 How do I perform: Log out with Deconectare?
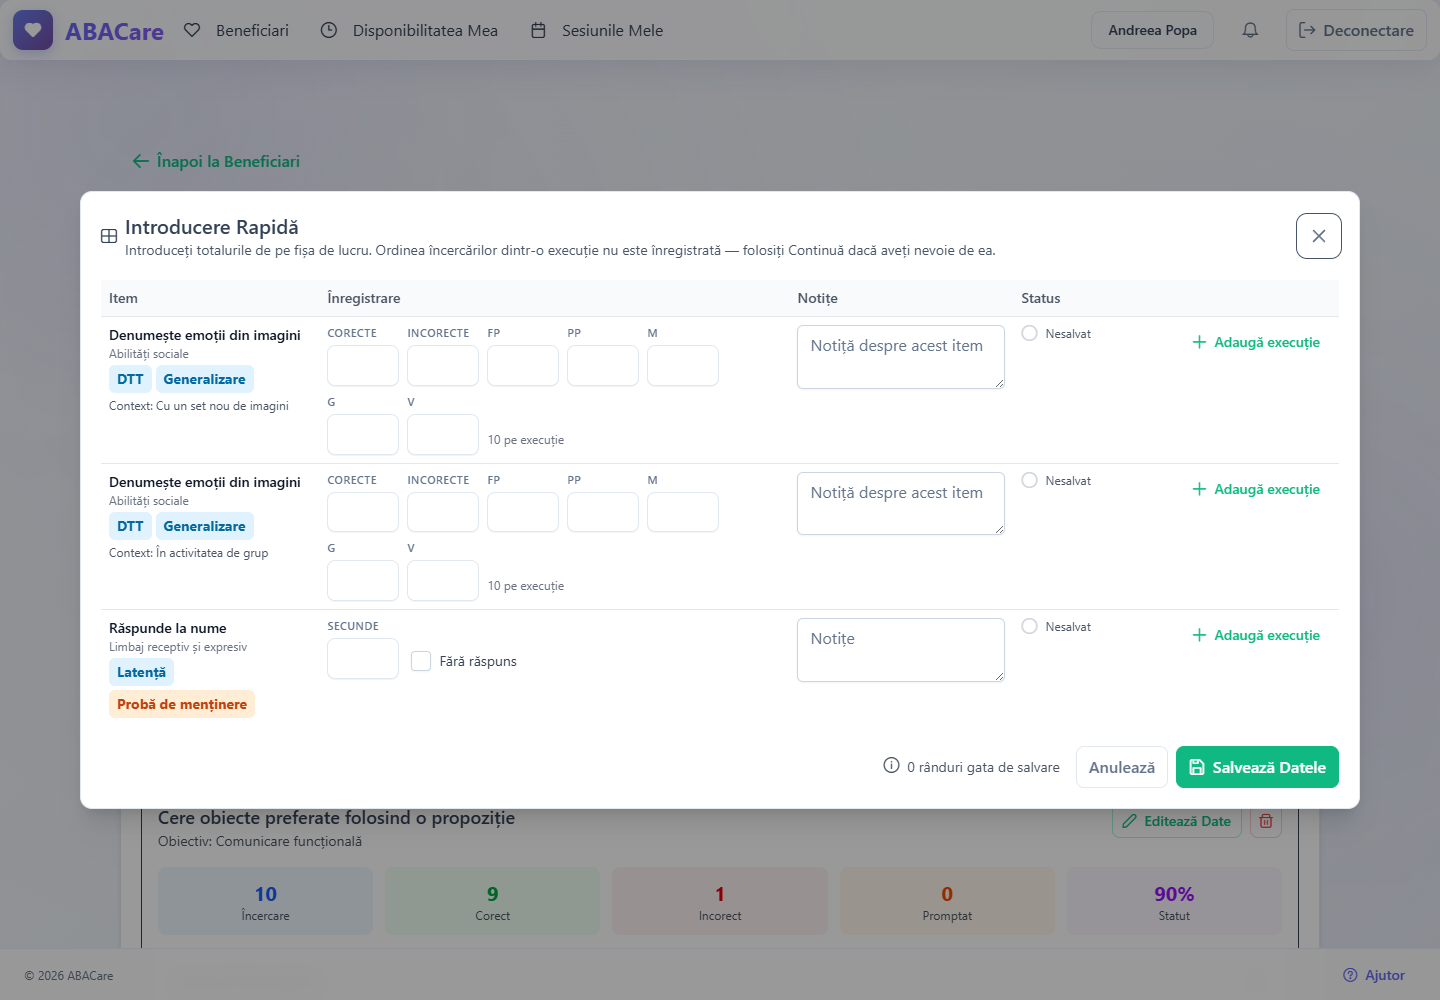(1356, 30)
